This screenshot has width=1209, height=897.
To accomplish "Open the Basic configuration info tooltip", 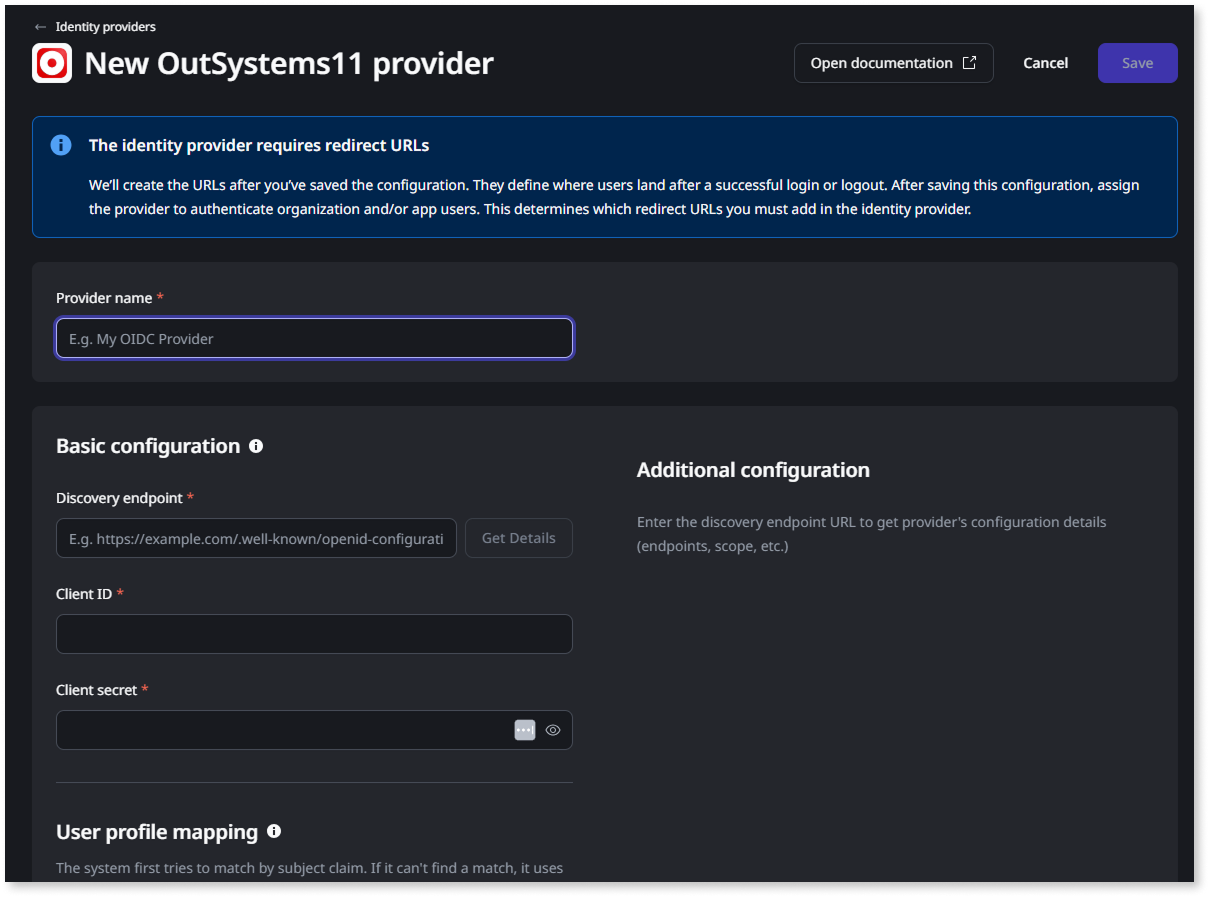I will [256, 446].
